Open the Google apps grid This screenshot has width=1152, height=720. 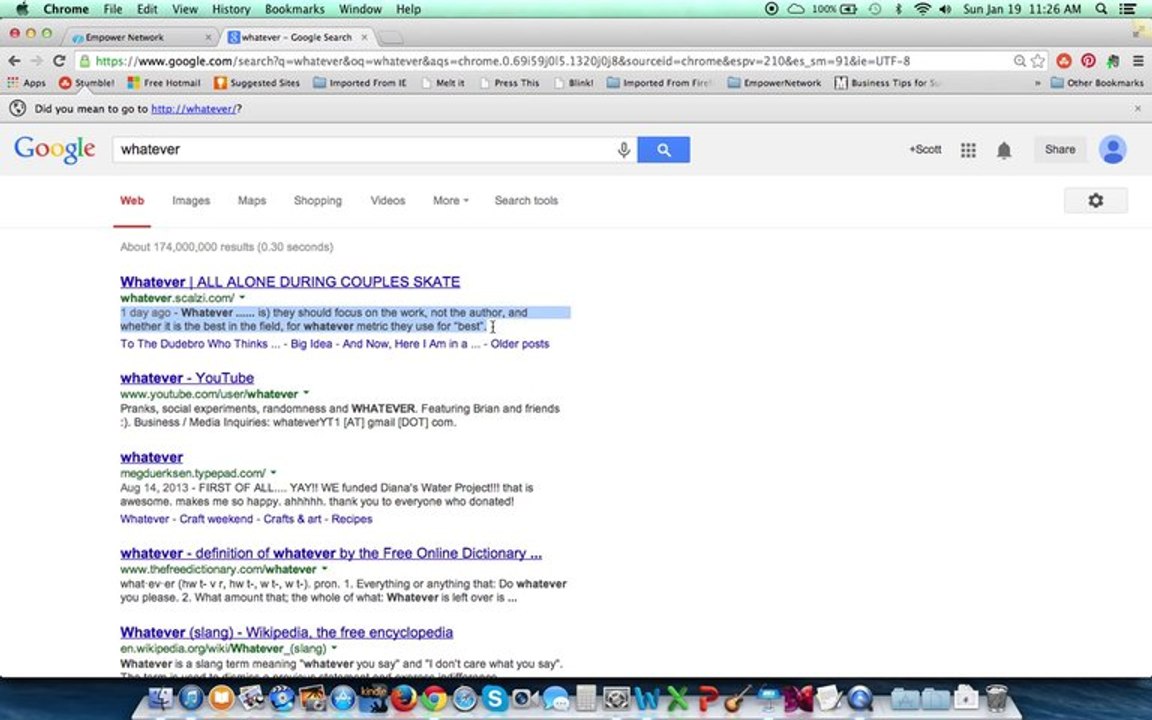pos(968,150)
